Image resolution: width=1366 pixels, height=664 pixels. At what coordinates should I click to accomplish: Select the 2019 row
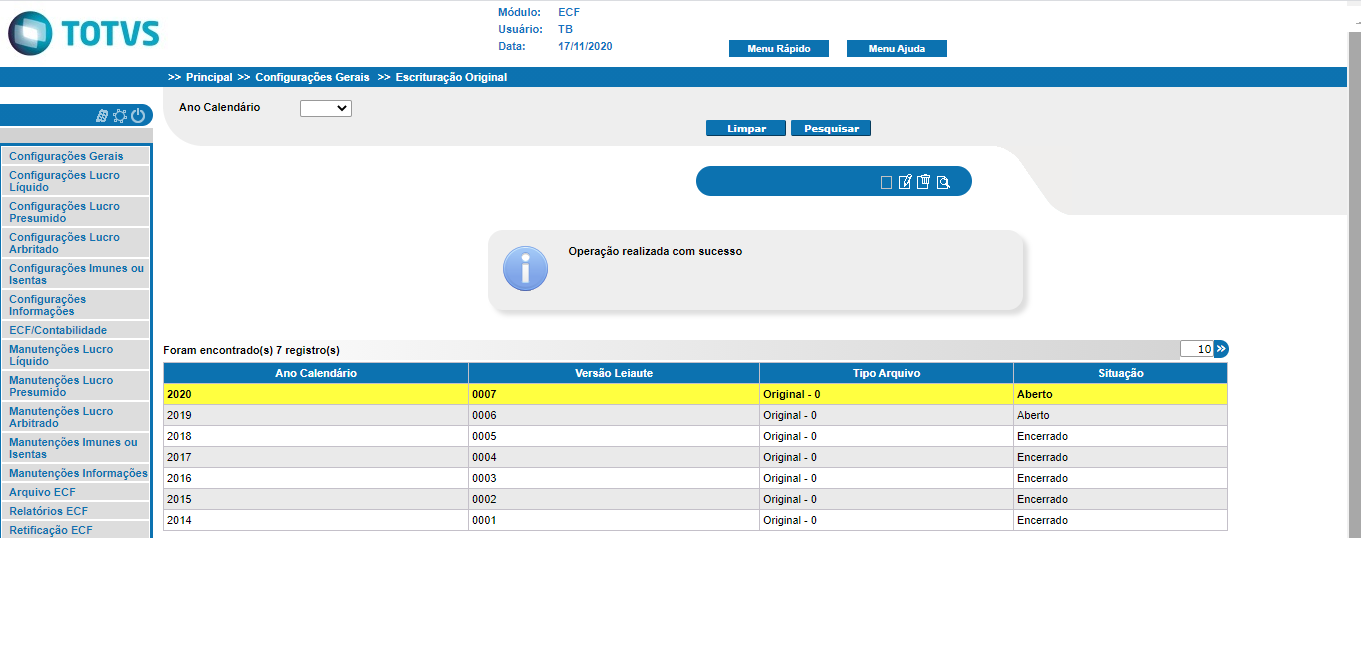pos(695,415)
